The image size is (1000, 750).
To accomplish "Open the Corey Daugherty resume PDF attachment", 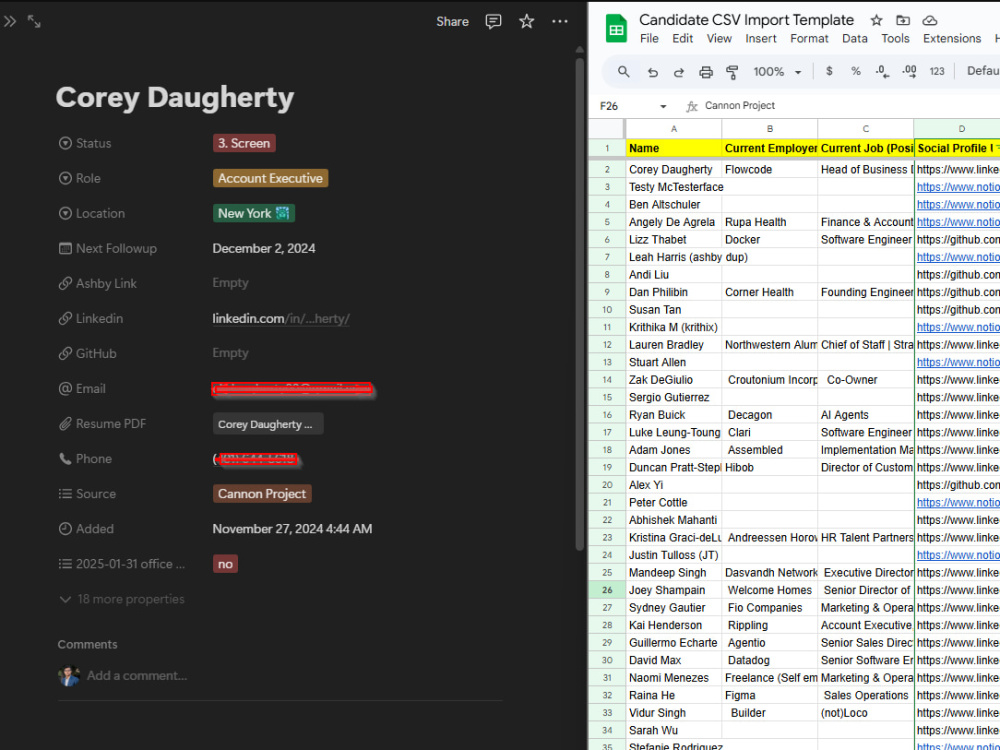I will [x=268, y=424].
